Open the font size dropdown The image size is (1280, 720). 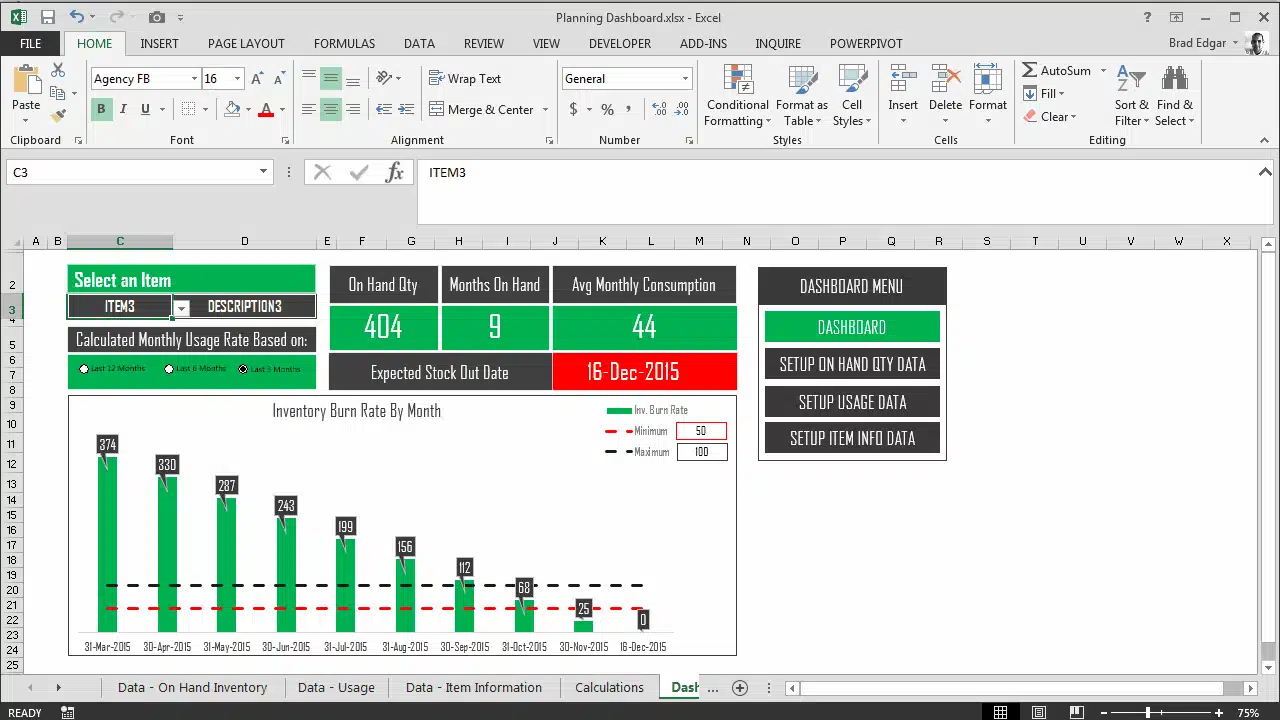[237, 78]
